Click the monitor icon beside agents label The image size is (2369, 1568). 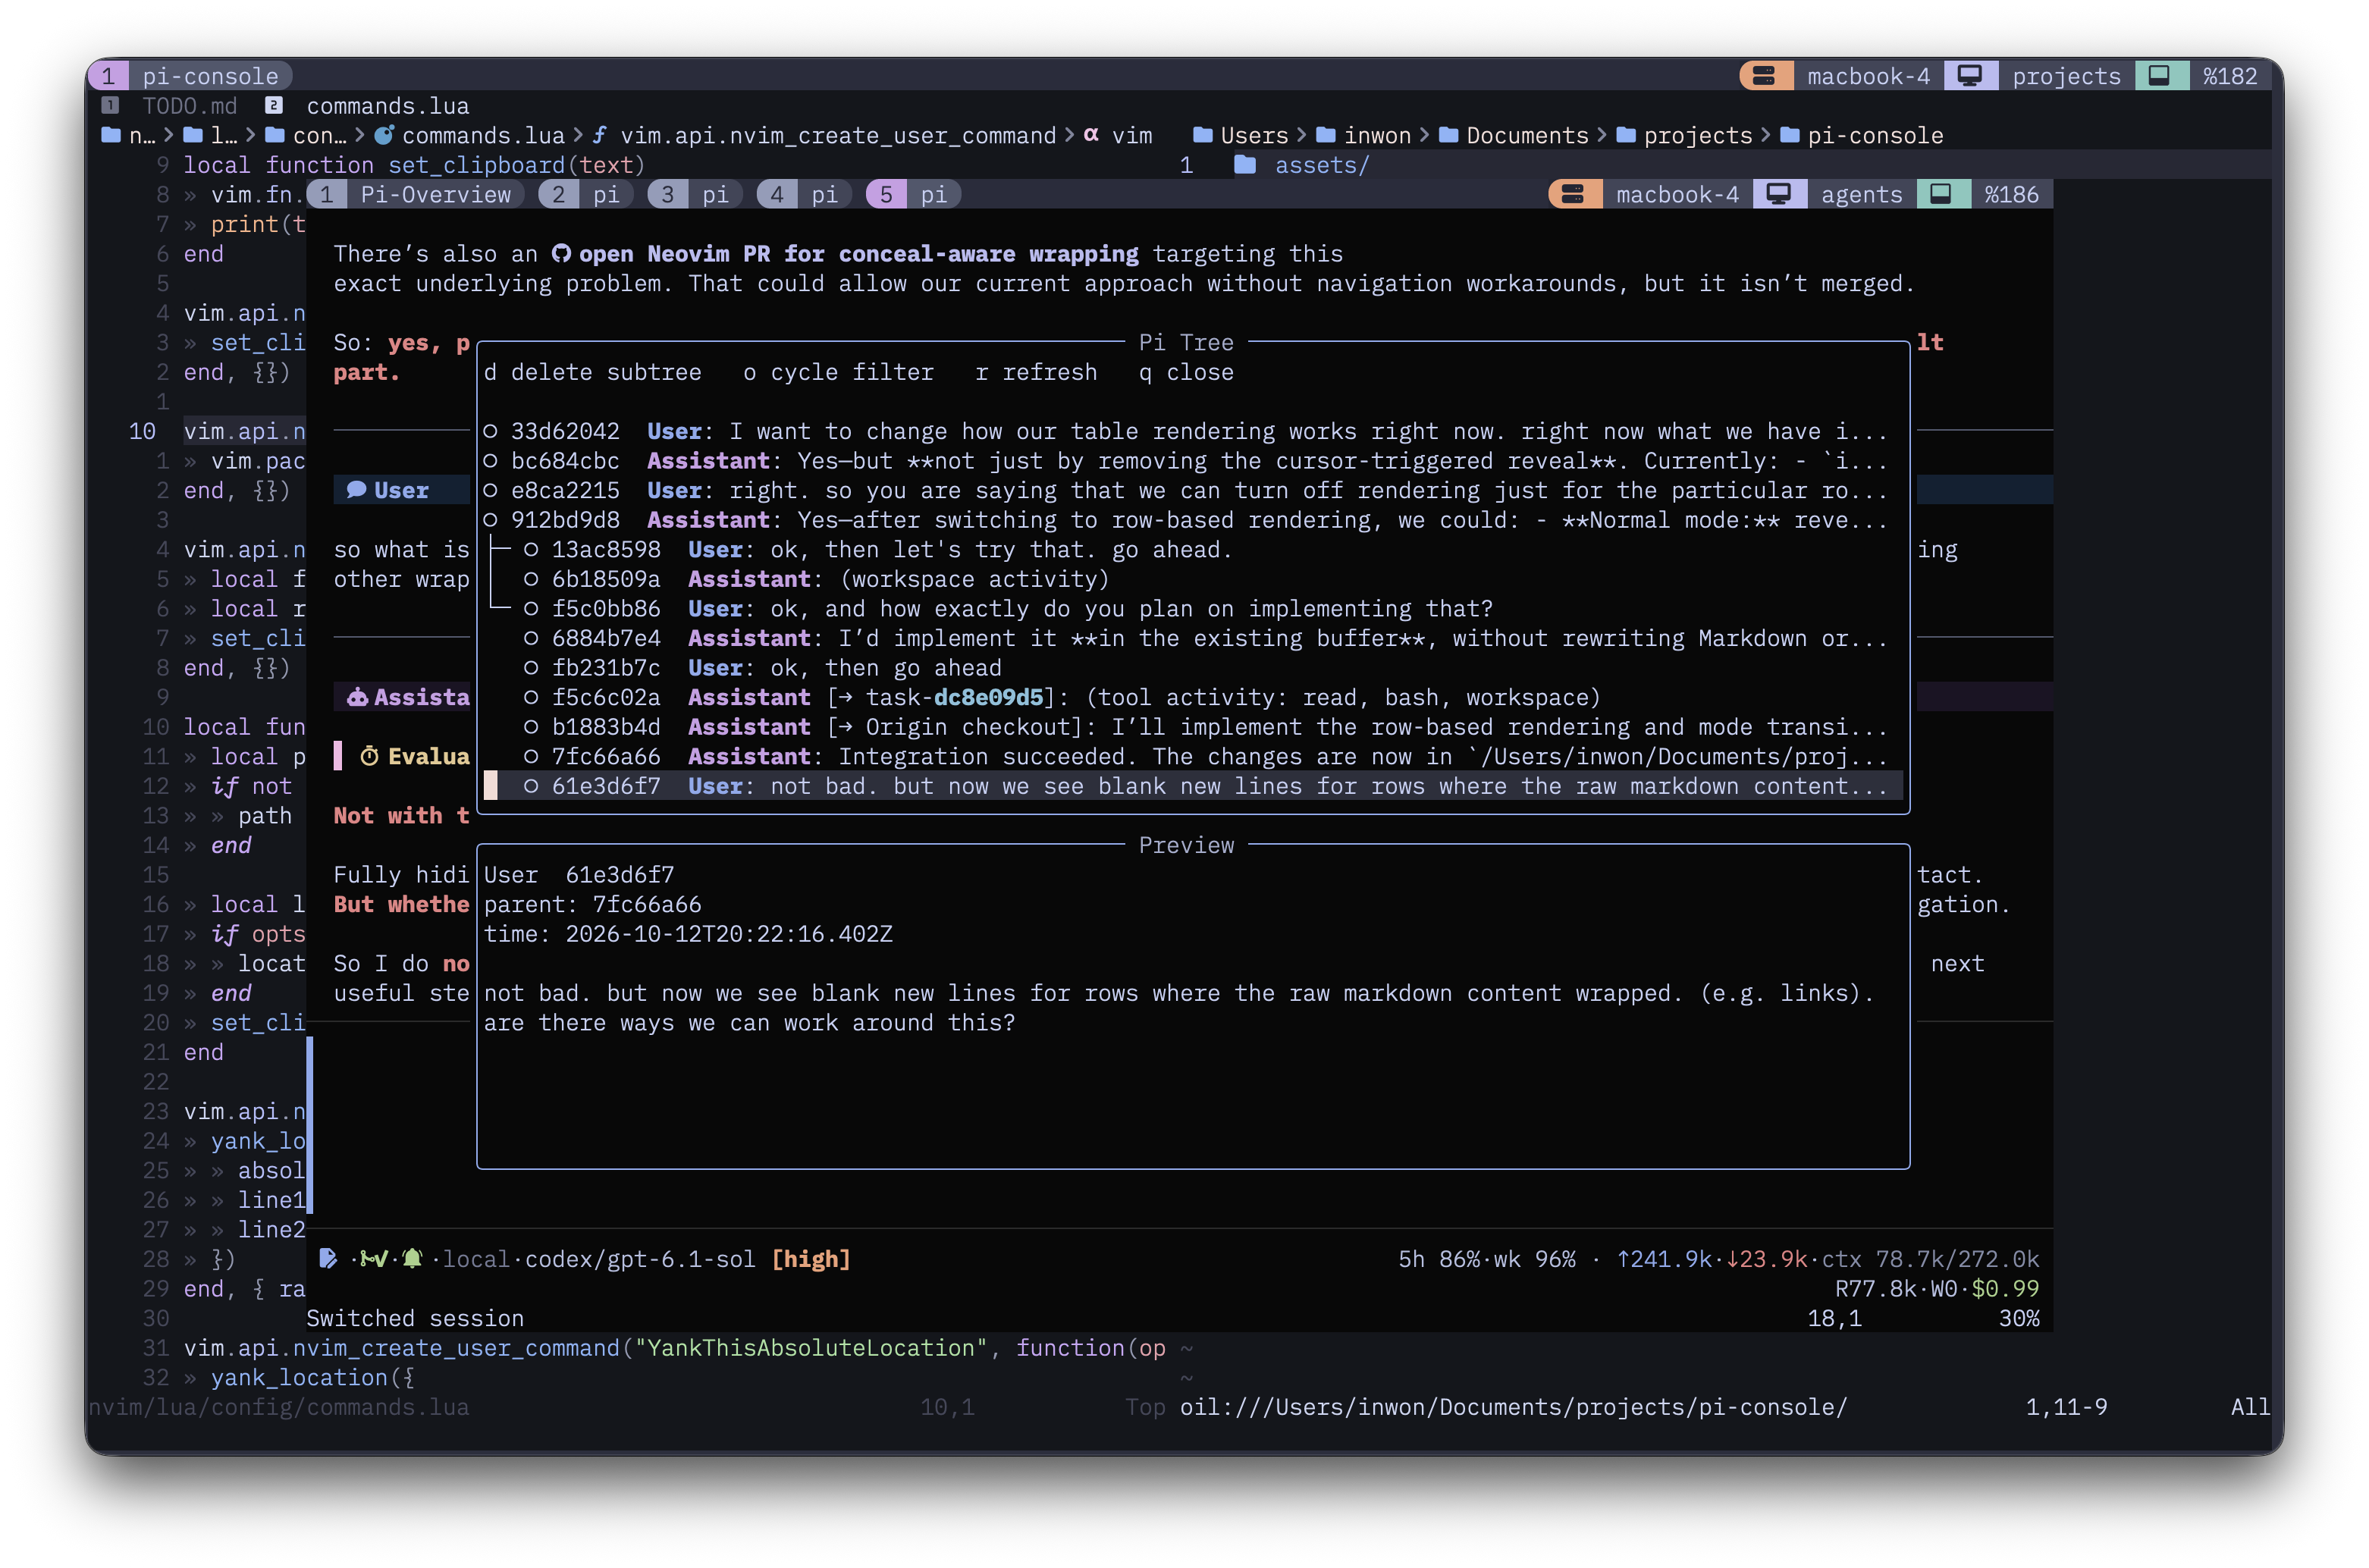tap(1778, 194)
